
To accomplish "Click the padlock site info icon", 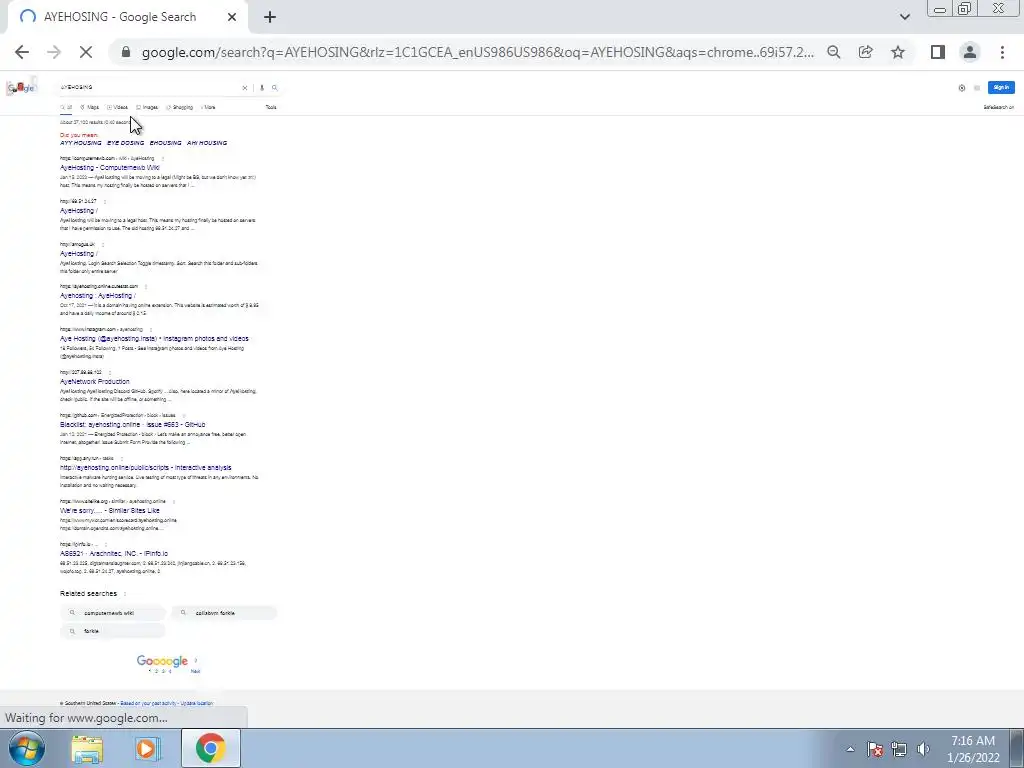I will coord(126,52).
